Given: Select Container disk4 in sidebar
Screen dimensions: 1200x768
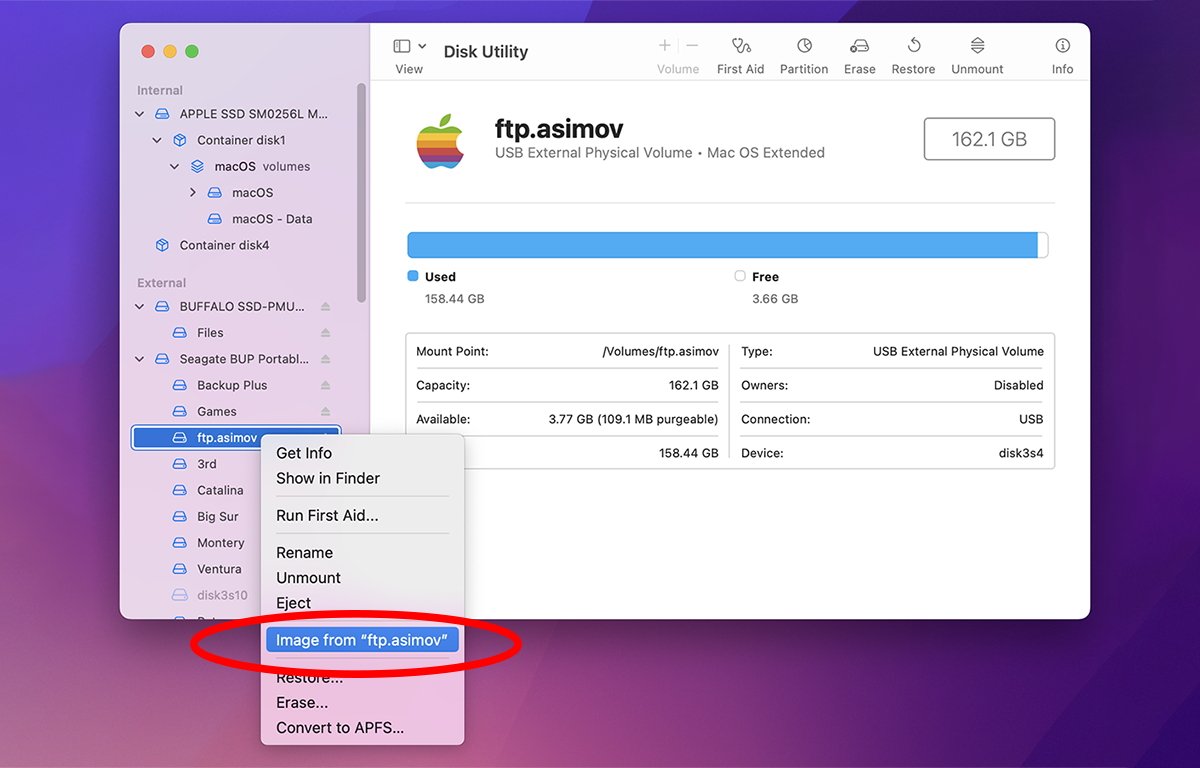Looking at the screenshot, I should tap(224, 245).
